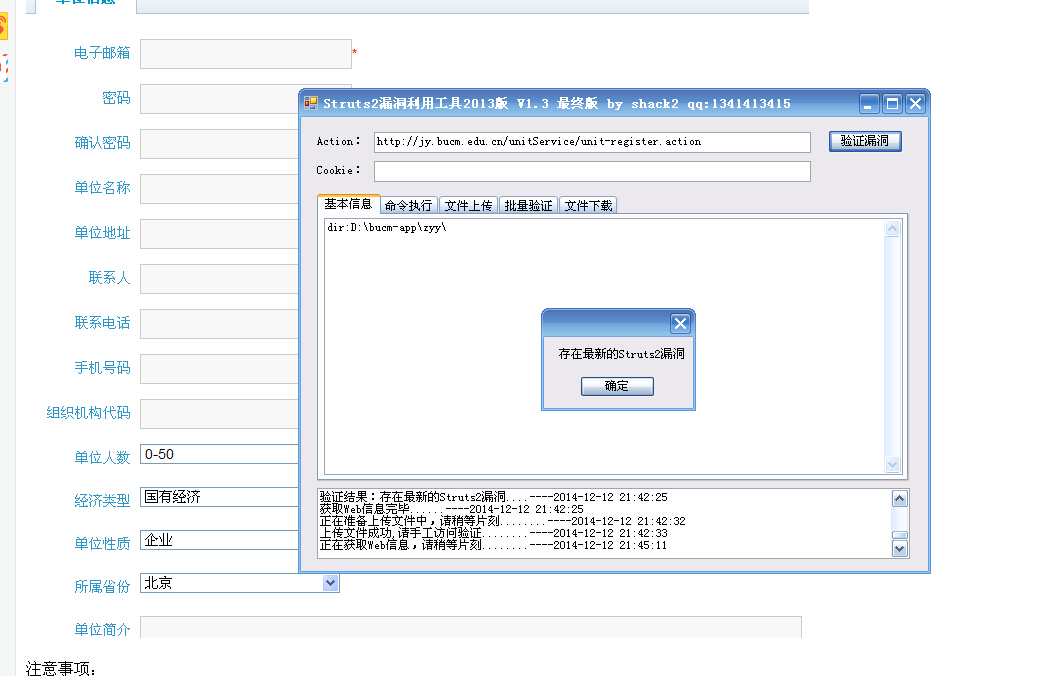Open the 经济类型 国有经济 dropdown

coord(219,497)
